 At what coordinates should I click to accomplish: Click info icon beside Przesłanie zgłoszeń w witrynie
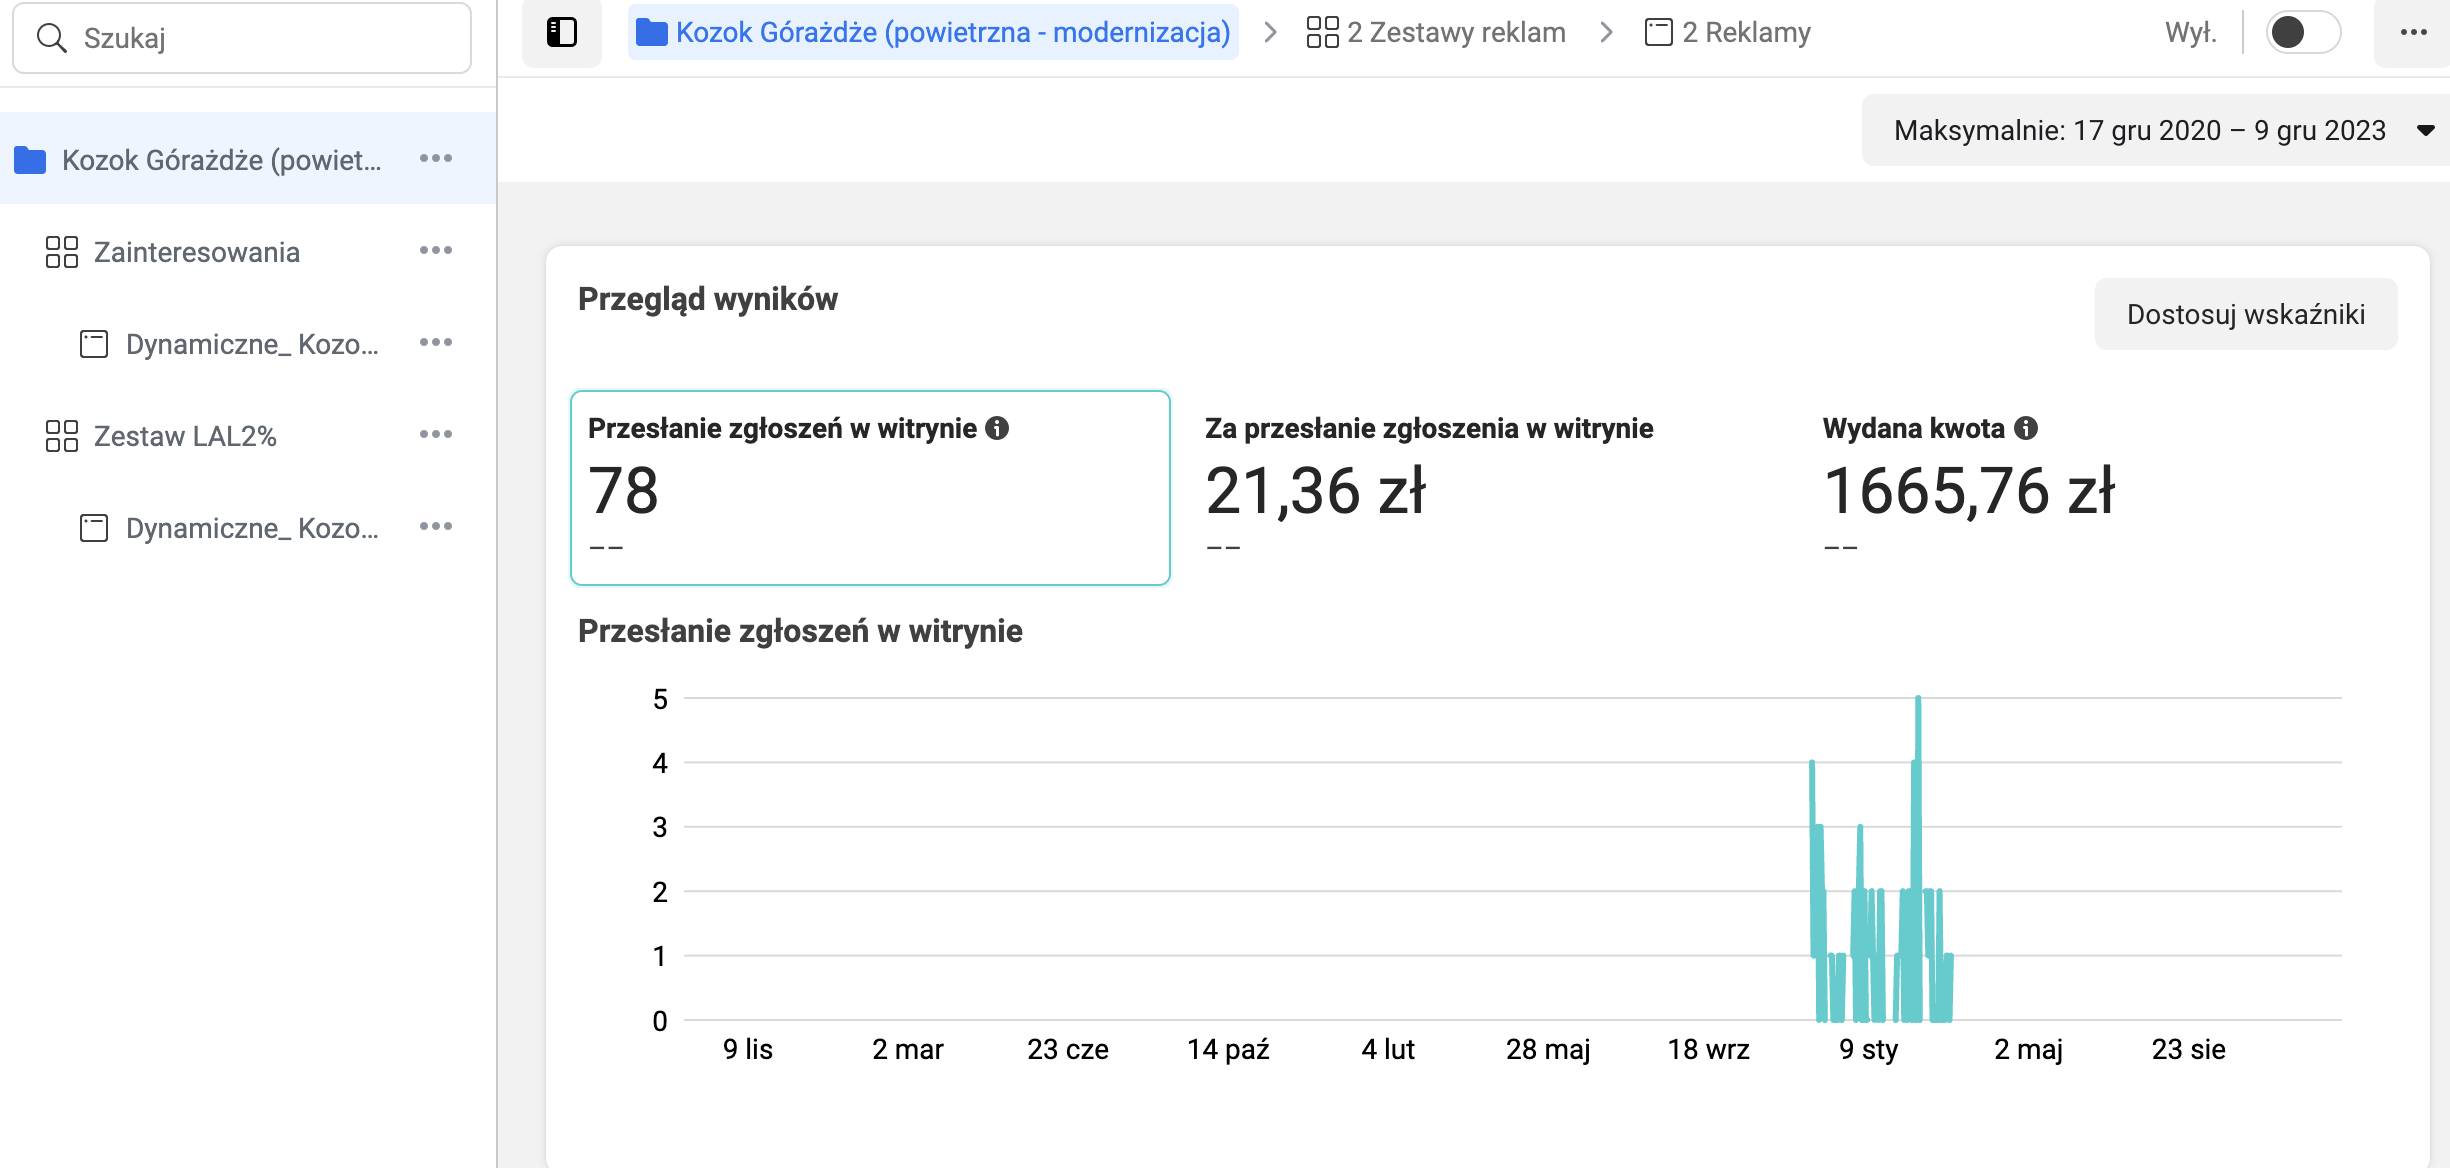[x=997, y=428]
